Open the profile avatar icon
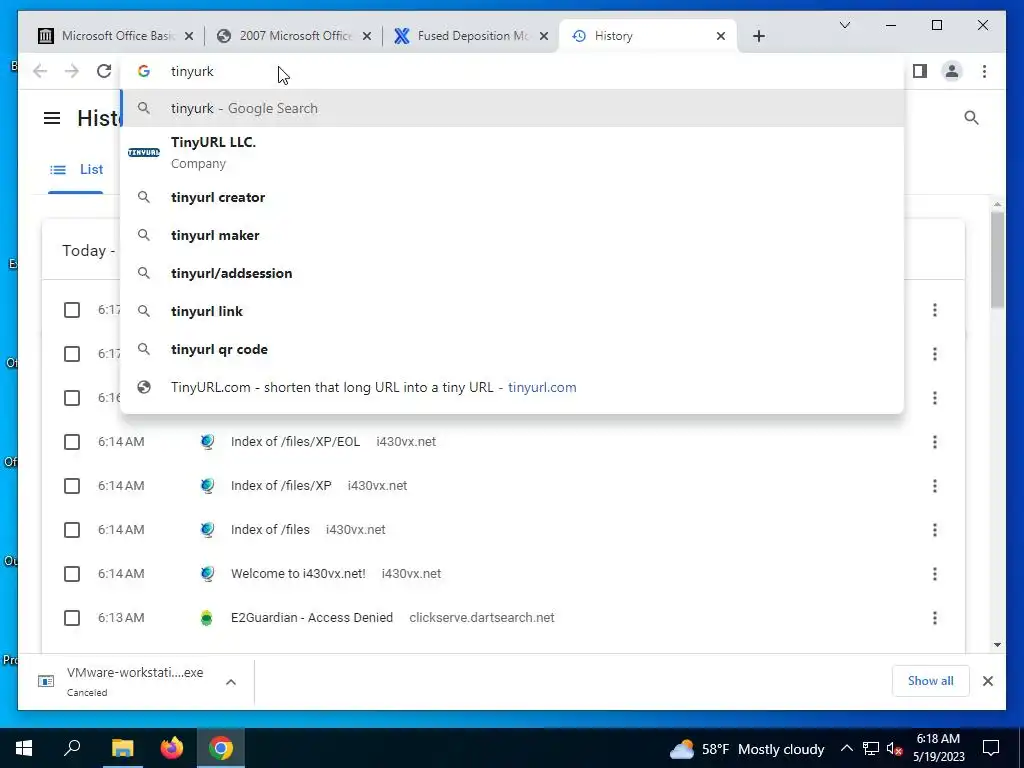The image size is (1024, 768). pyautogui.click(x=952, y=71)
